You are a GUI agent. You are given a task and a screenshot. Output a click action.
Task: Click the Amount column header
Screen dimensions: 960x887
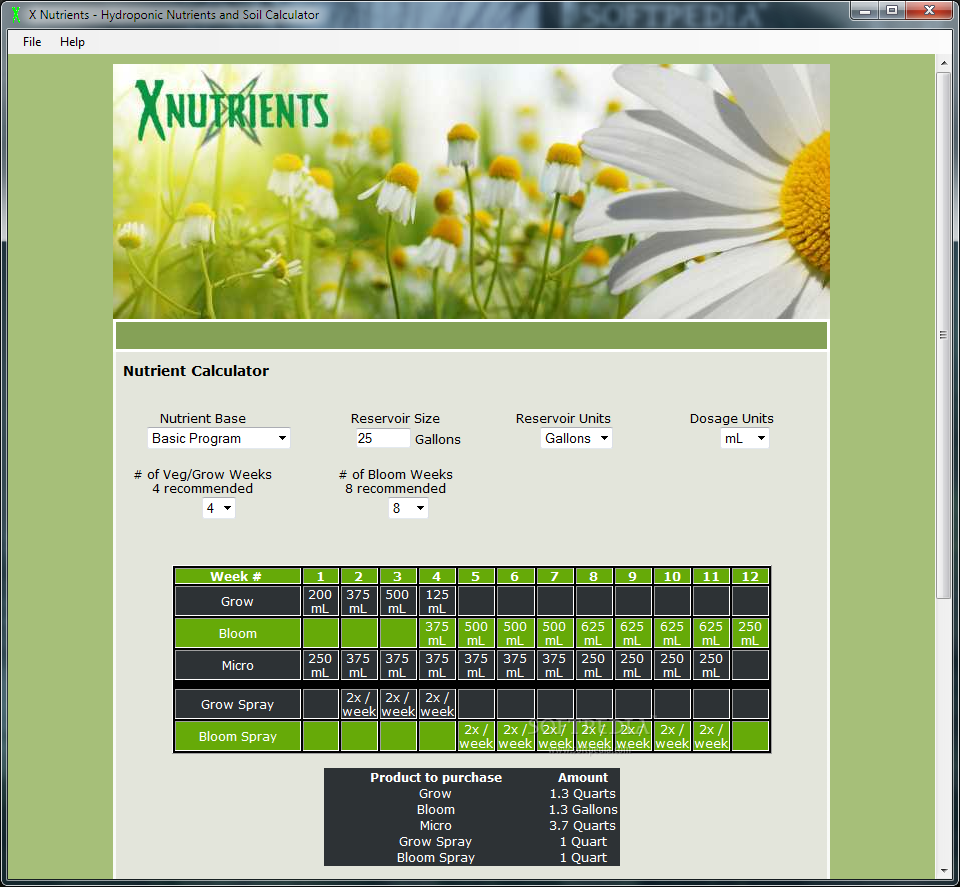click(x=583, y=777)
